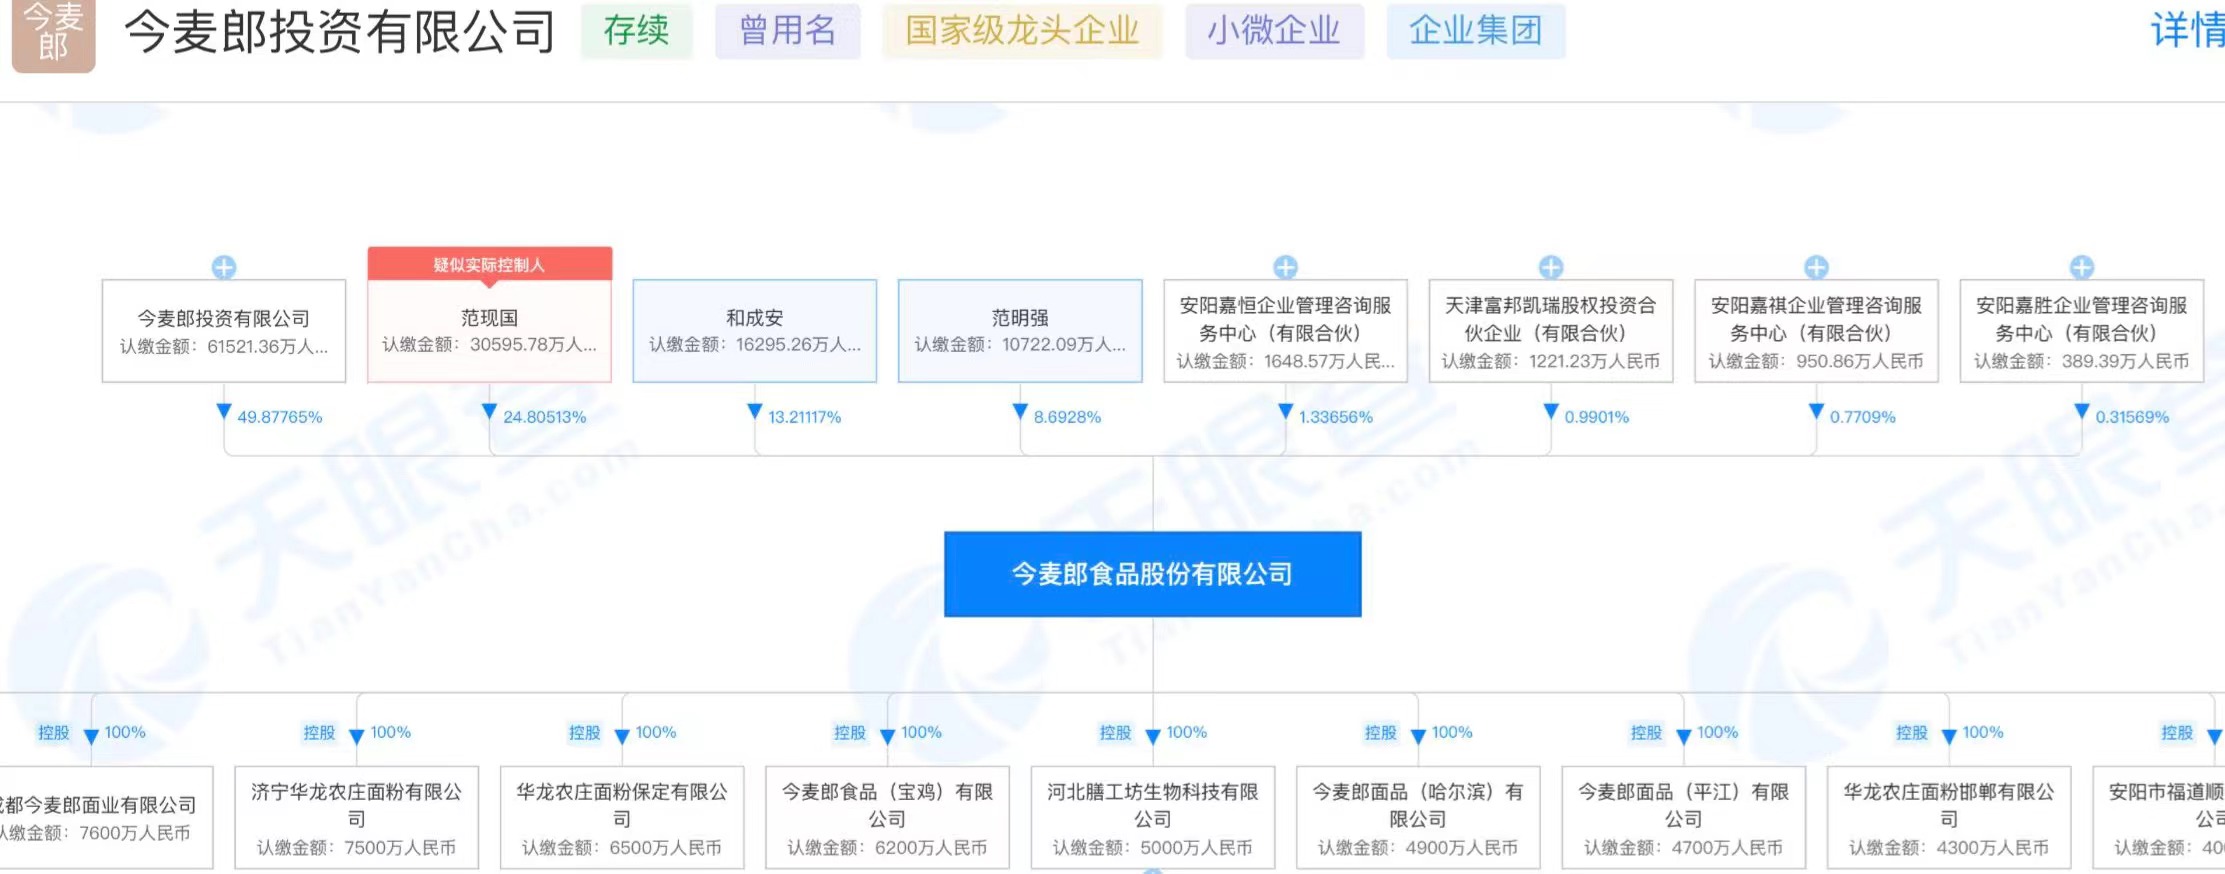Screen dimensions: 2225x874
Task: Open 今麦郎面品（平江）有限公司 subsidiary card
Action: [x=1683, y=817]
